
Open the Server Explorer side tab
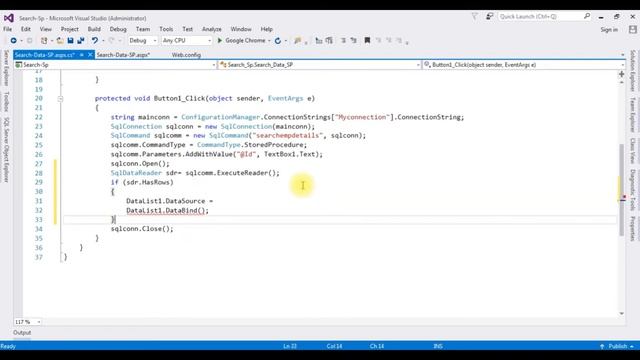click(6, 69)
